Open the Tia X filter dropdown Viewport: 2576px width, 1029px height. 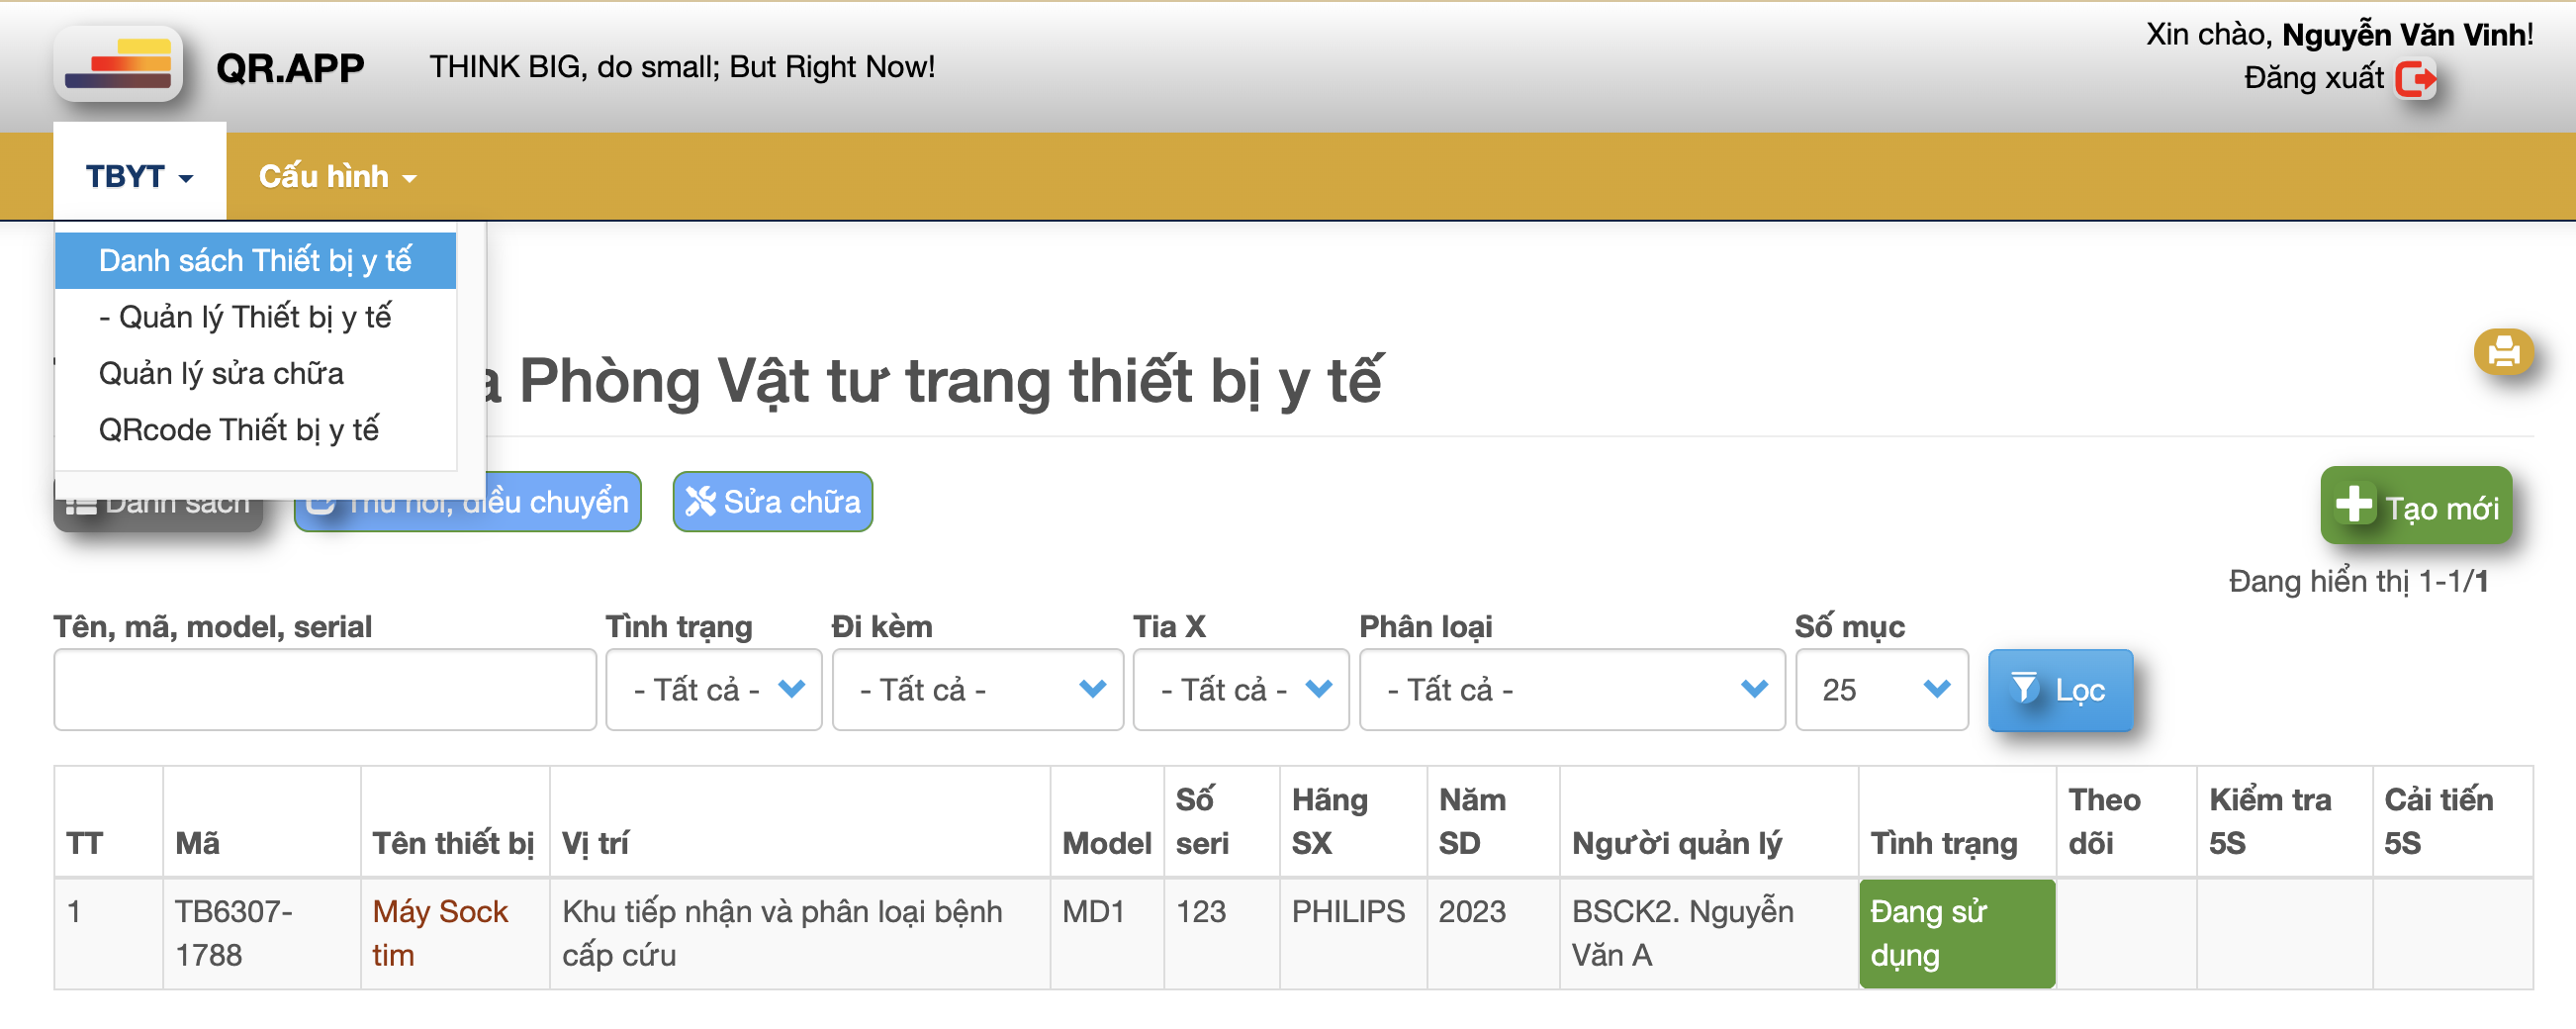pyautogui.click(x=1240, y=690)
